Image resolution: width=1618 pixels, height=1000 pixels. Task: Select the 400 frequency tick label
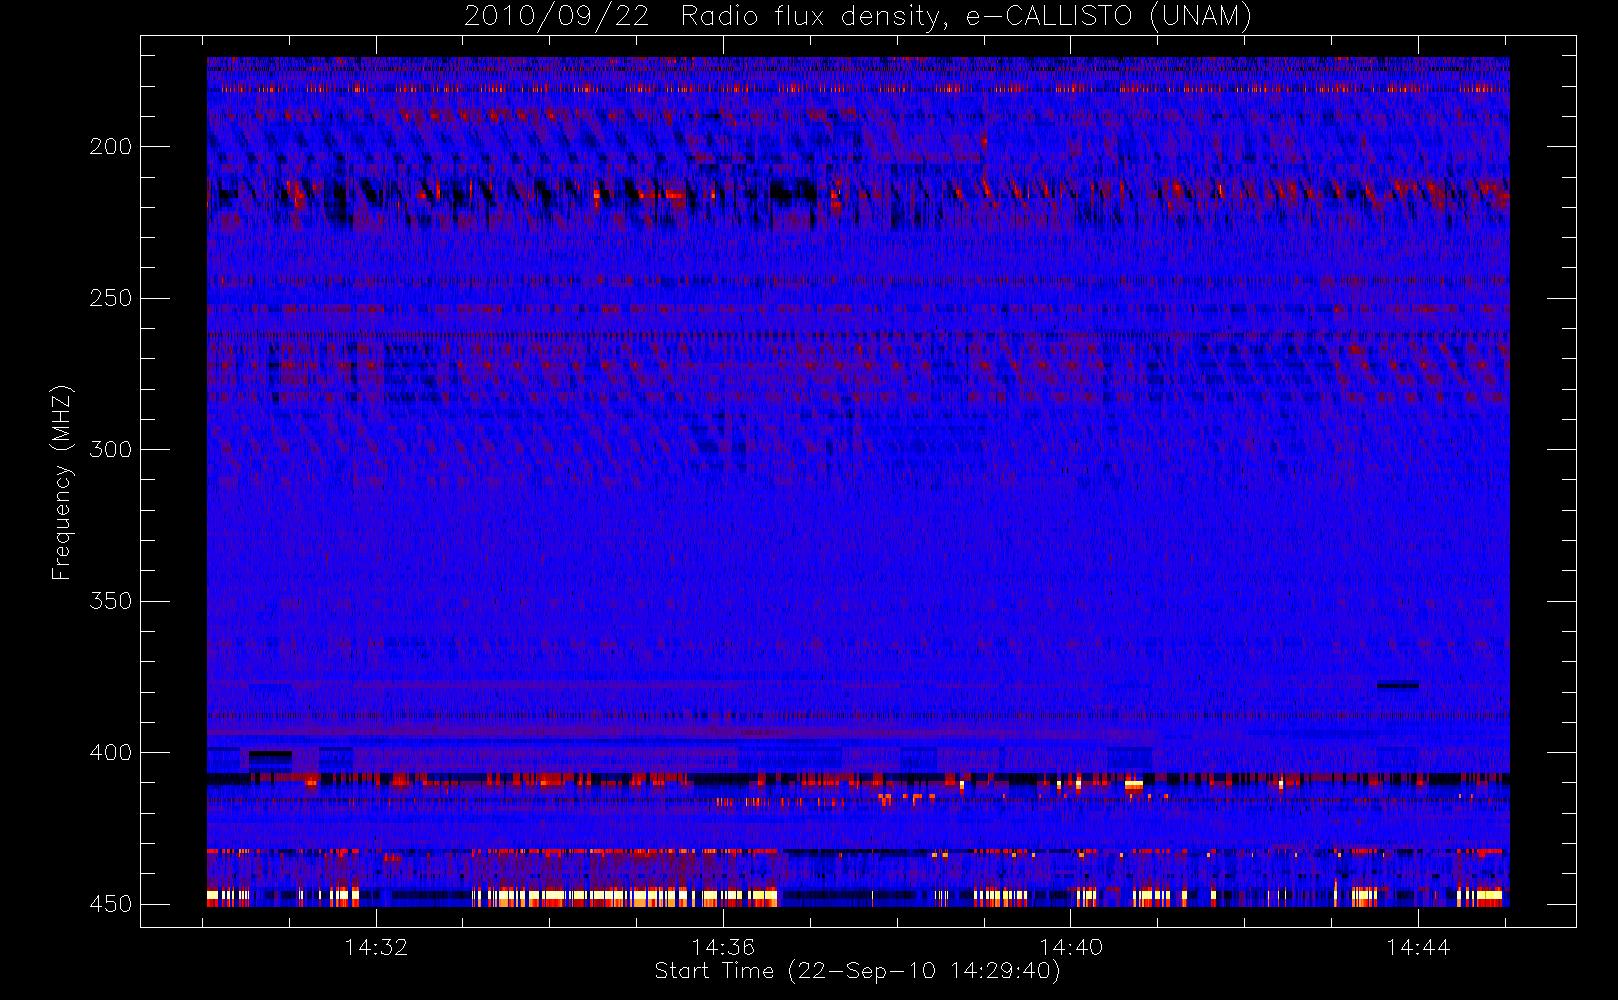[x=110, y=752]
